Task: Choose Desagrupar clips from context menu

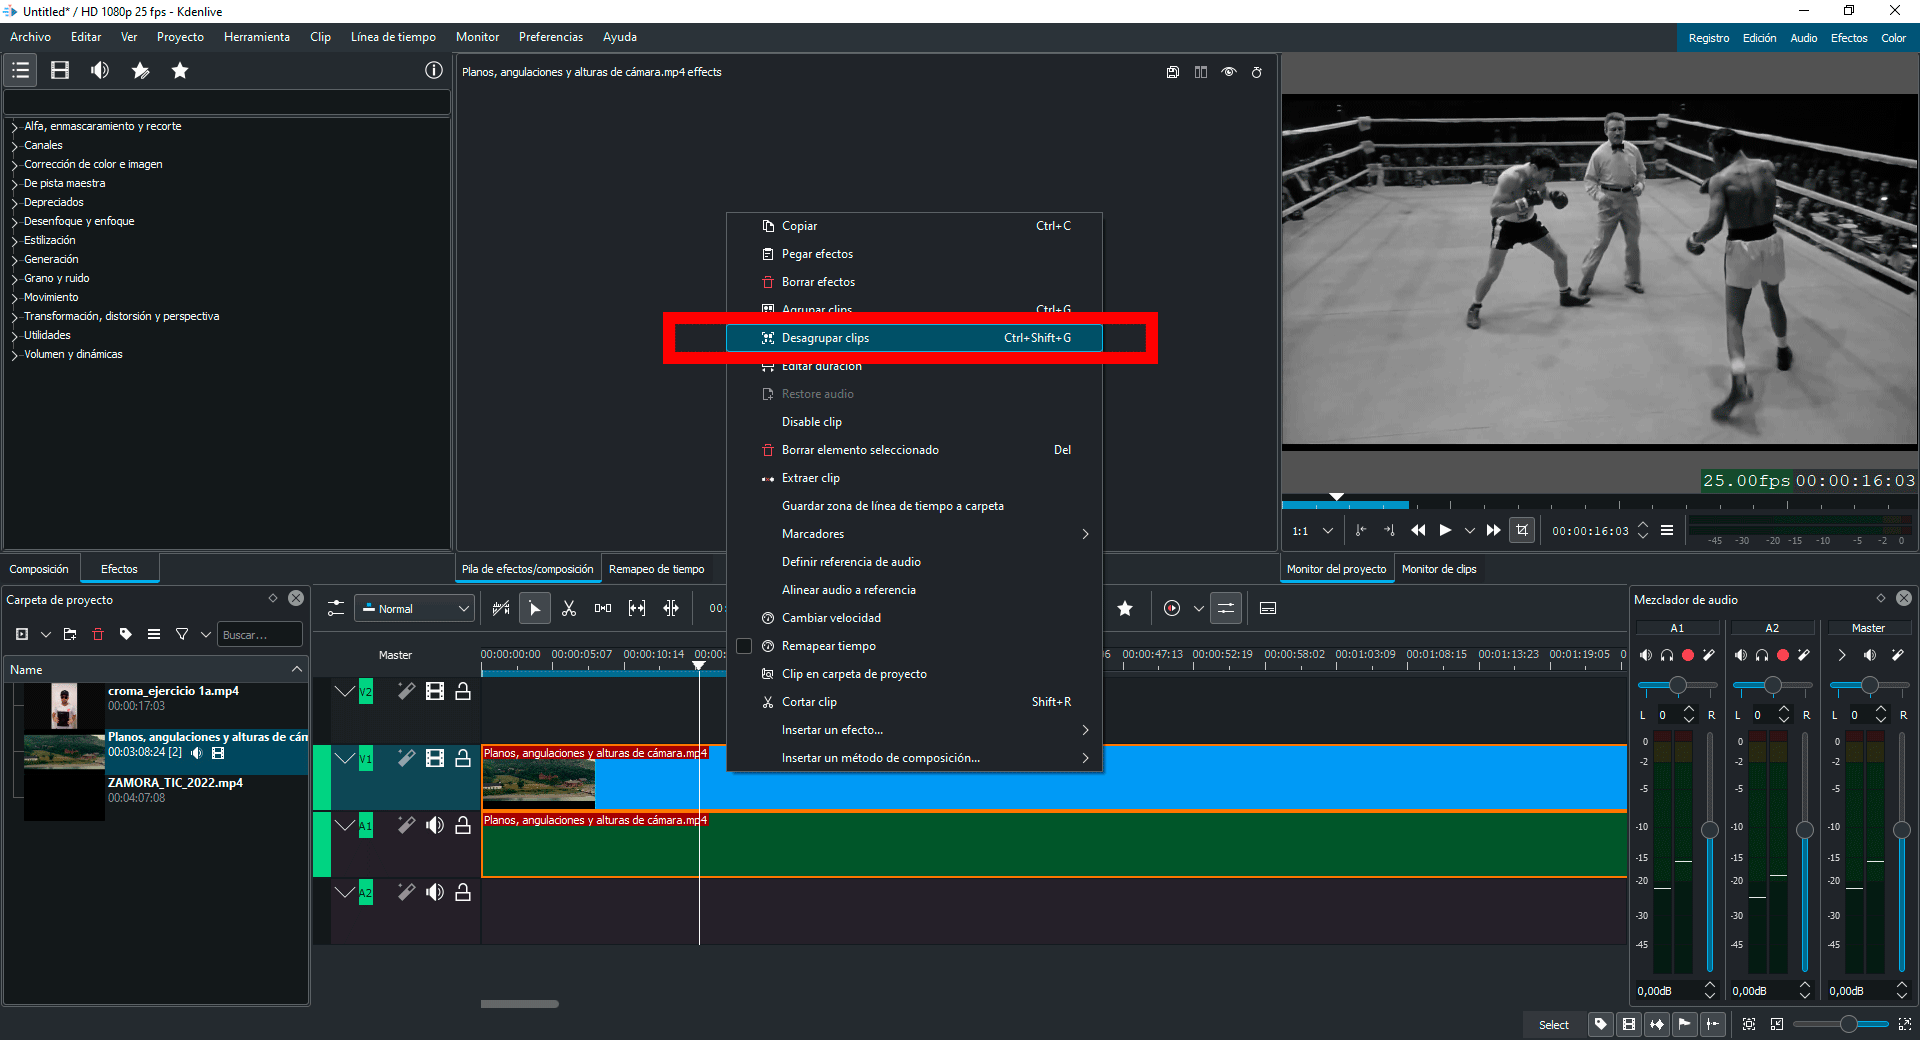Action: [x=914, y=338]
